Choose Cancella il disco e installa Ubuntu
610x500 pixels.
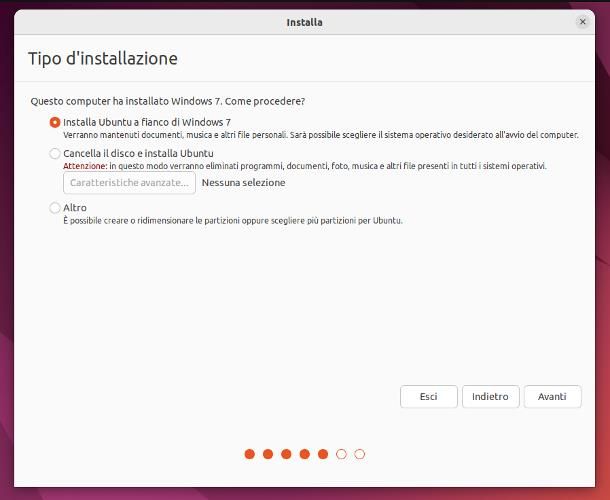click(55, 153)
